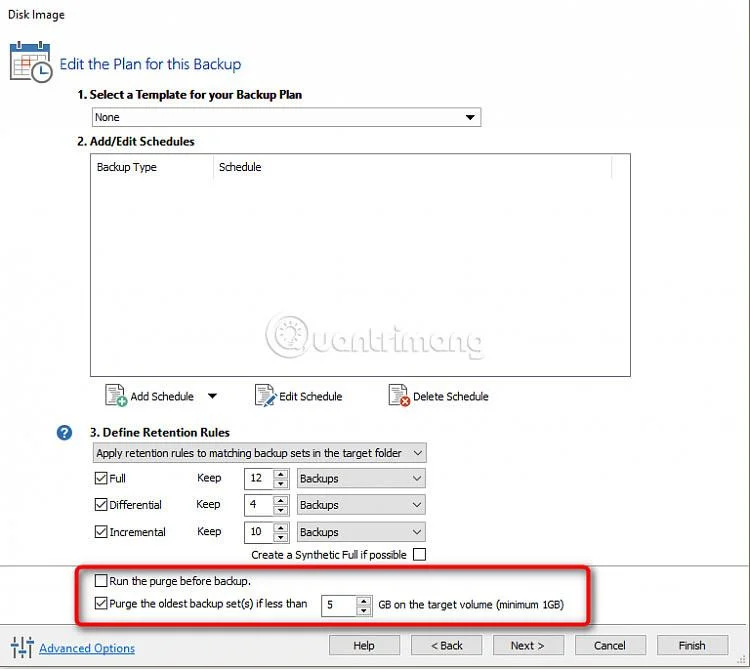Click the Add Schedule label
The height and width of the screenshot is (669, 750).
coord(162,396)
